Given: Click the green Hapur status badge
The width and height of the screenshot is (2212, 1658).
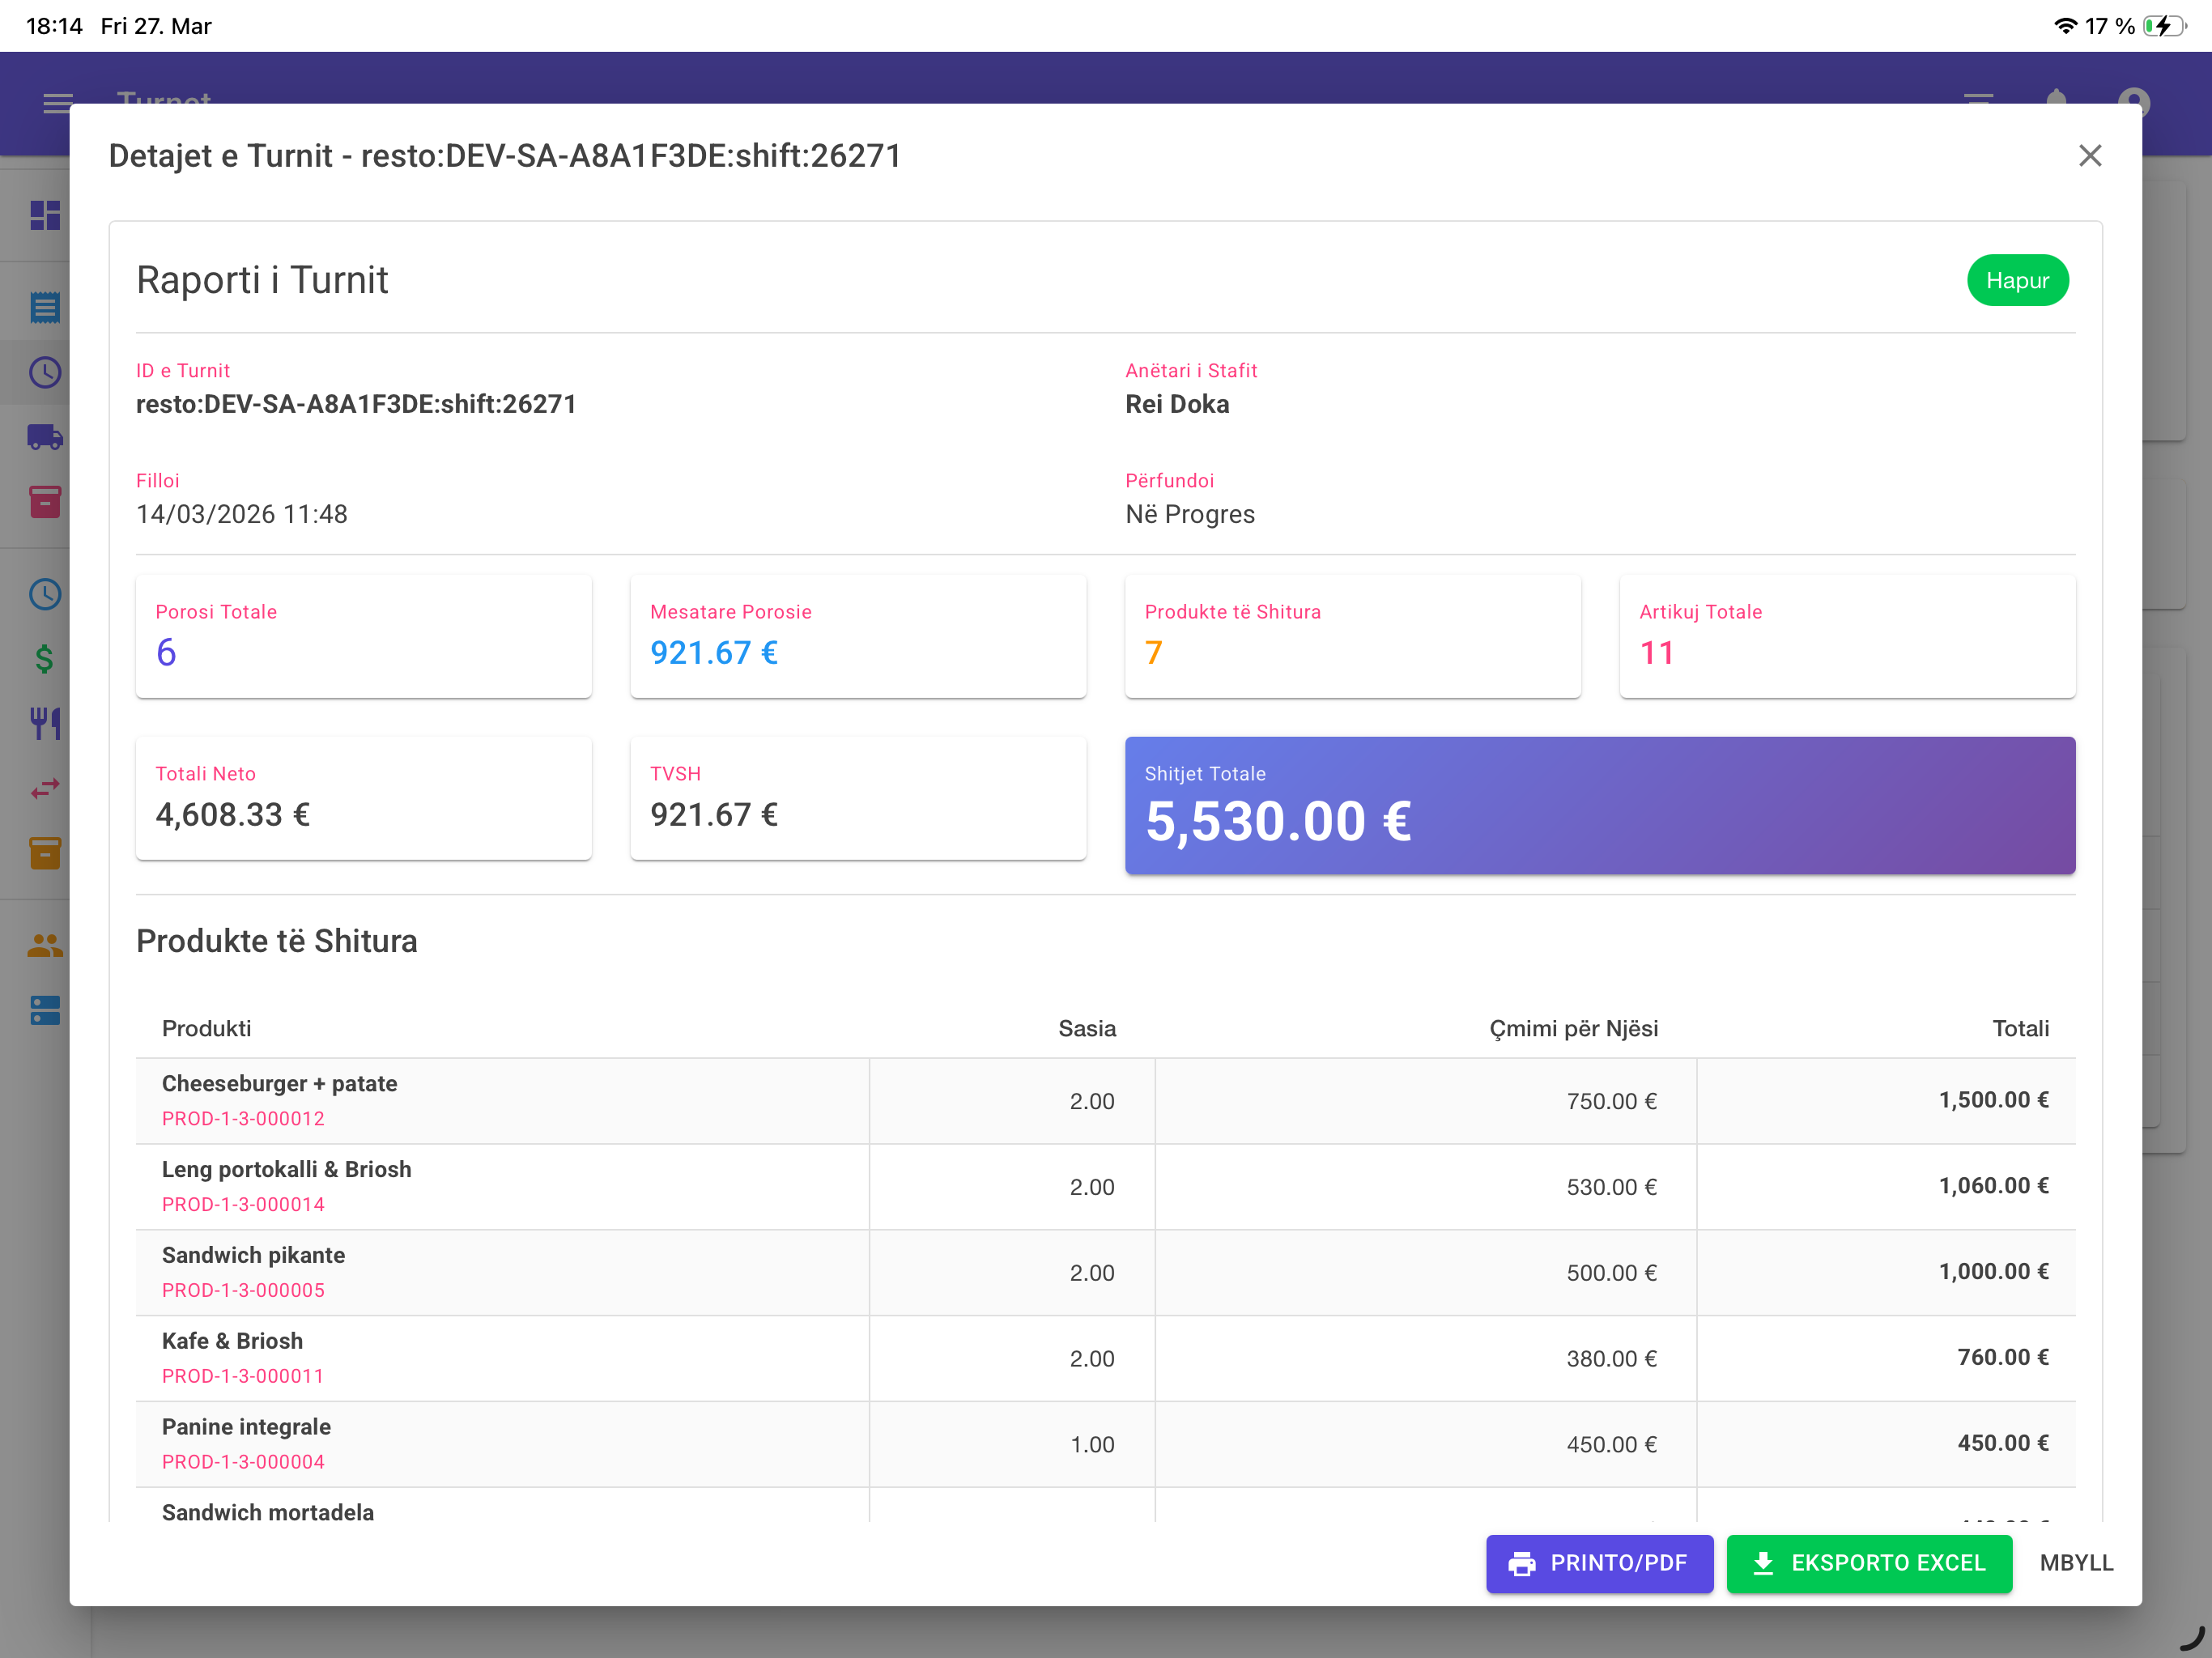Looking at the screenshot, I should (2017, 281).
